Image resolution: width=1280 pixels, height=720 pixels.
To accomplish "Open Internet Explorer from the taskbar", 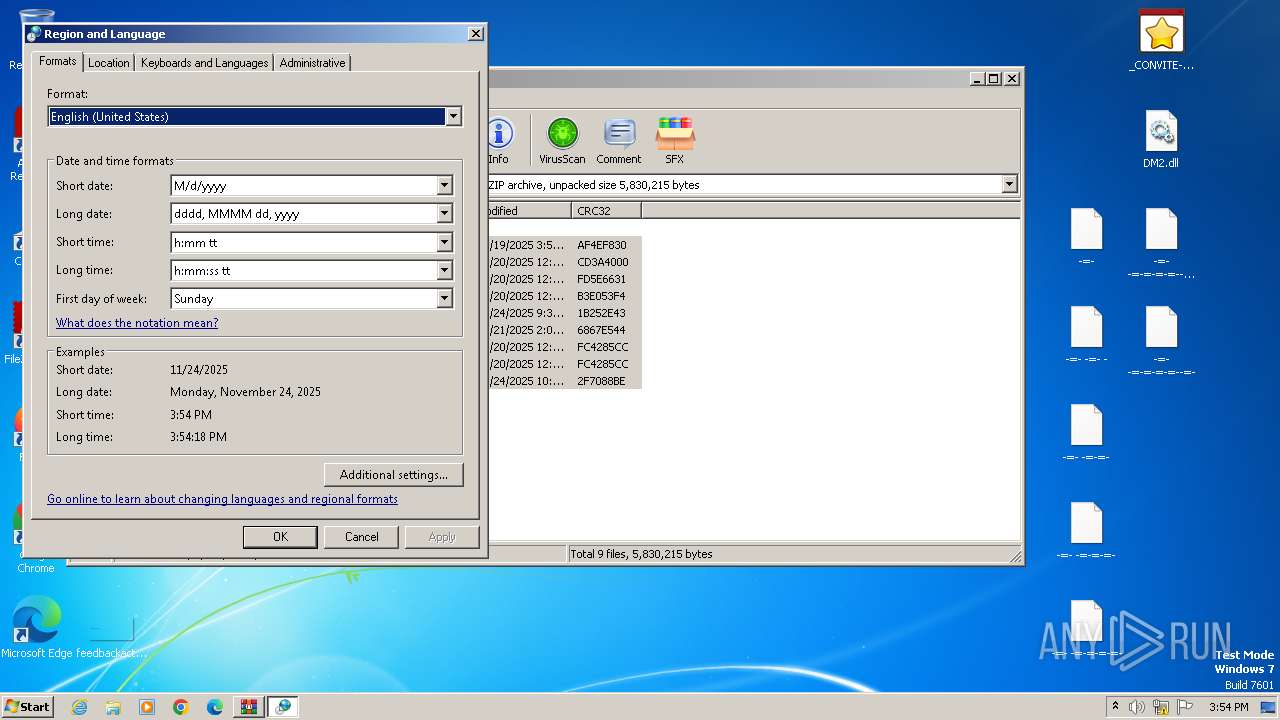I will tap(80, 707).
